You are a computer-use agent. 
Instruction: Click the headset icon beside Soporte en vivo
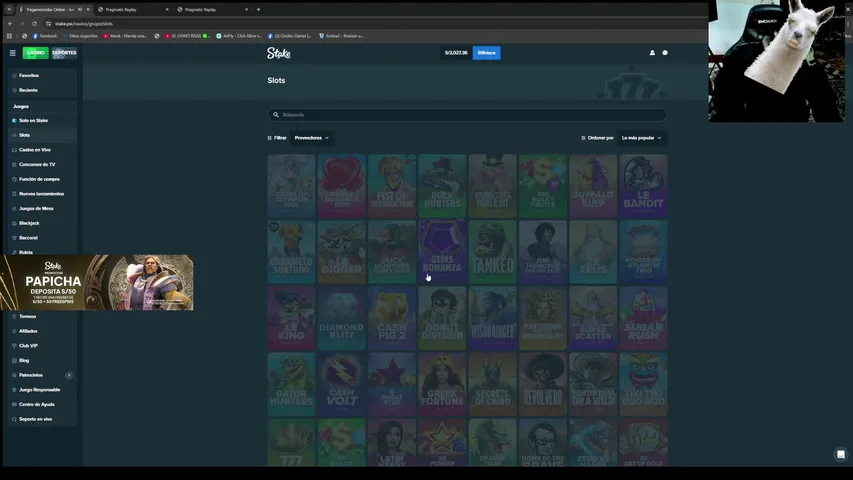(14, 419)
